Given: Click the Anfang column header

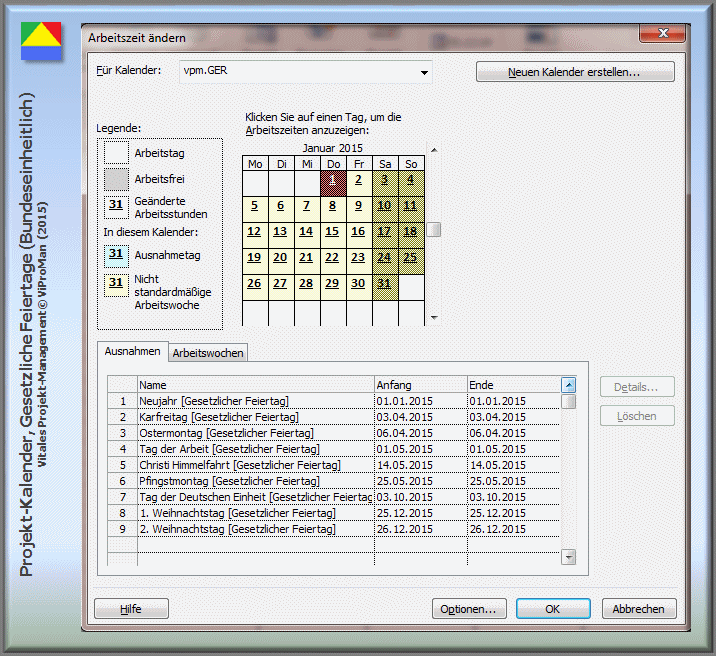Looking at the screenshot, I should (421, 385).
